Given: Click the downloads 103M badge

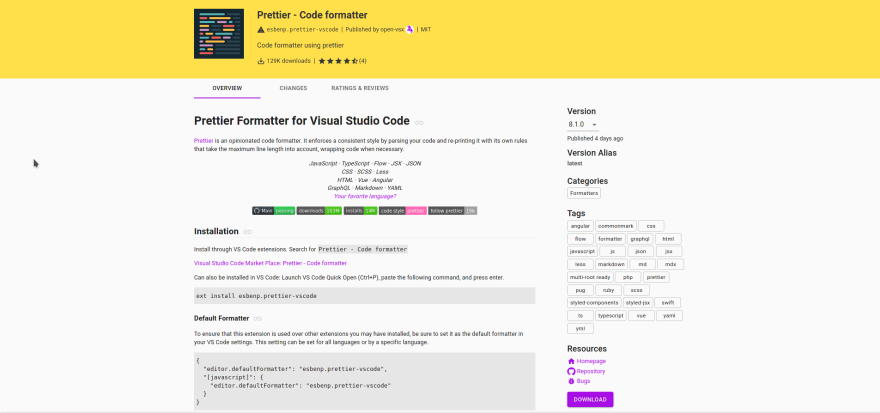Looking at the screenshot, I should tap(319, 211).
